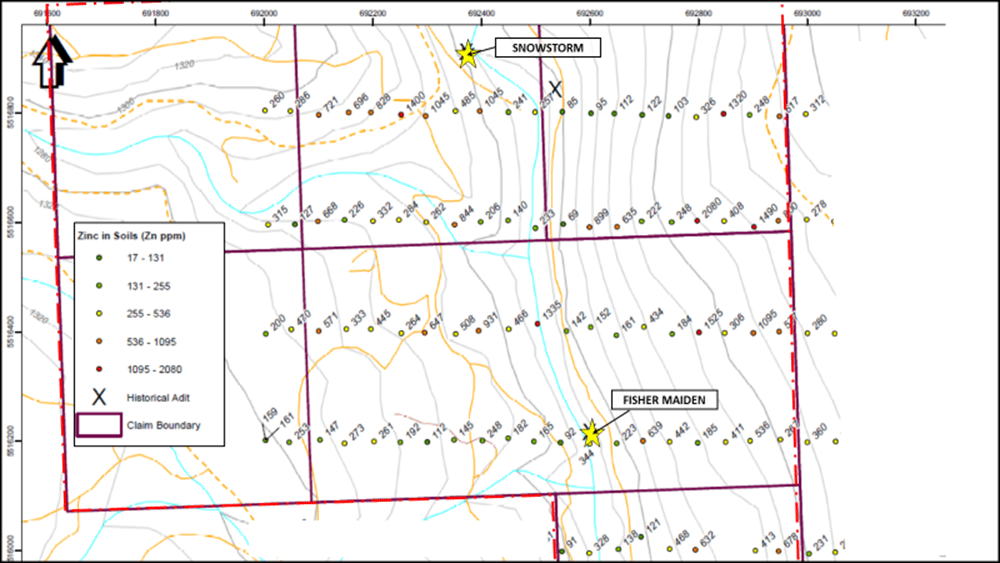Click the FISHER MAIDEN label box
Screen dimensions: 1000x563
coord(667,400)
